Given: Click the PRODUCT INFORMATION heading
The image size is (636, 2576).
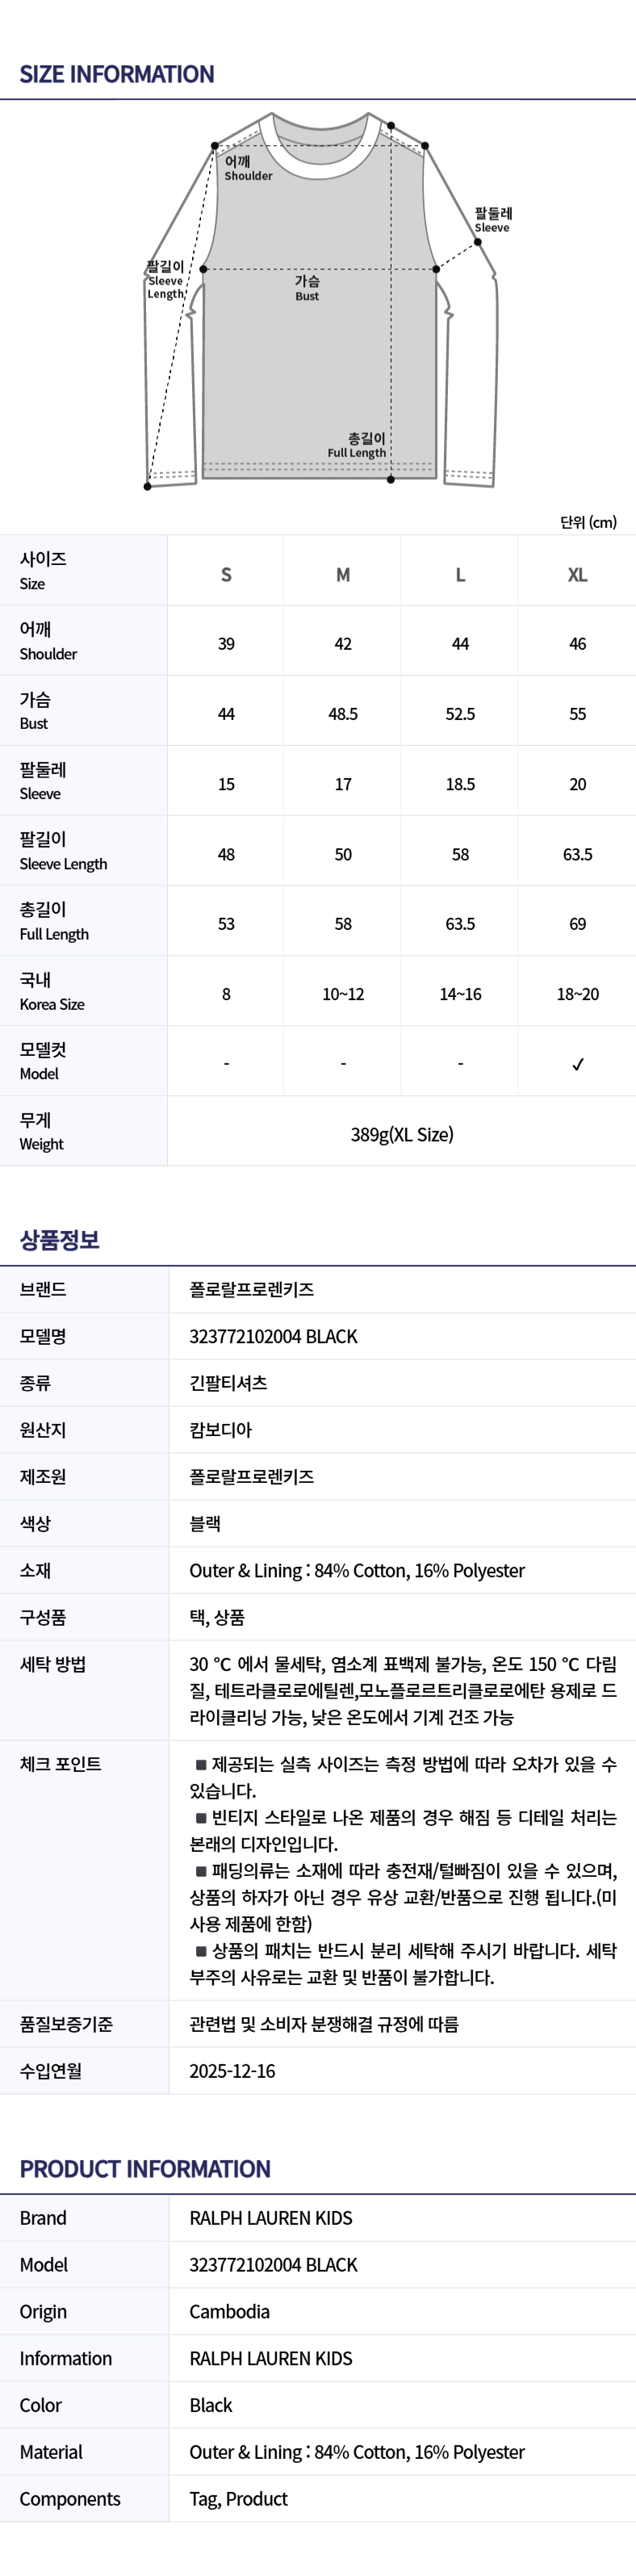Looking at the screenshot, I should click(145, 2169).
